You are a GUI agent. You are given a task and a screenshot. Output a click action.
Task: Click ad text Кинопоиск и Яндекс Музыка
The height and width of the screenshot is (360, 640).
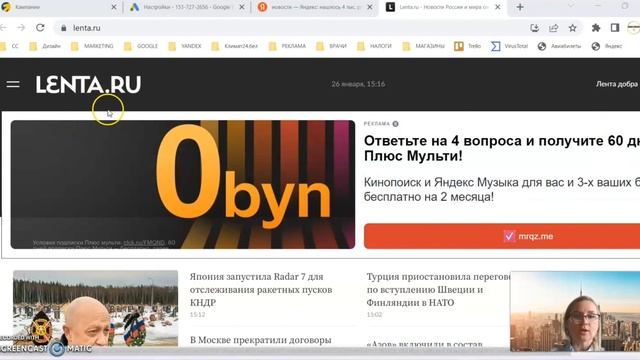click(502, 189)
